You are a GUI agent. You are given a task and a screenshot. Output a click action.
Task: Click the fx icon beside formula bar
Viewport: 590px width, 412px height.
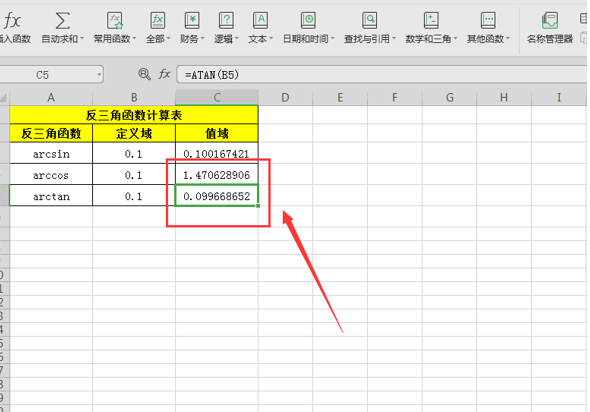coord(164,74)
